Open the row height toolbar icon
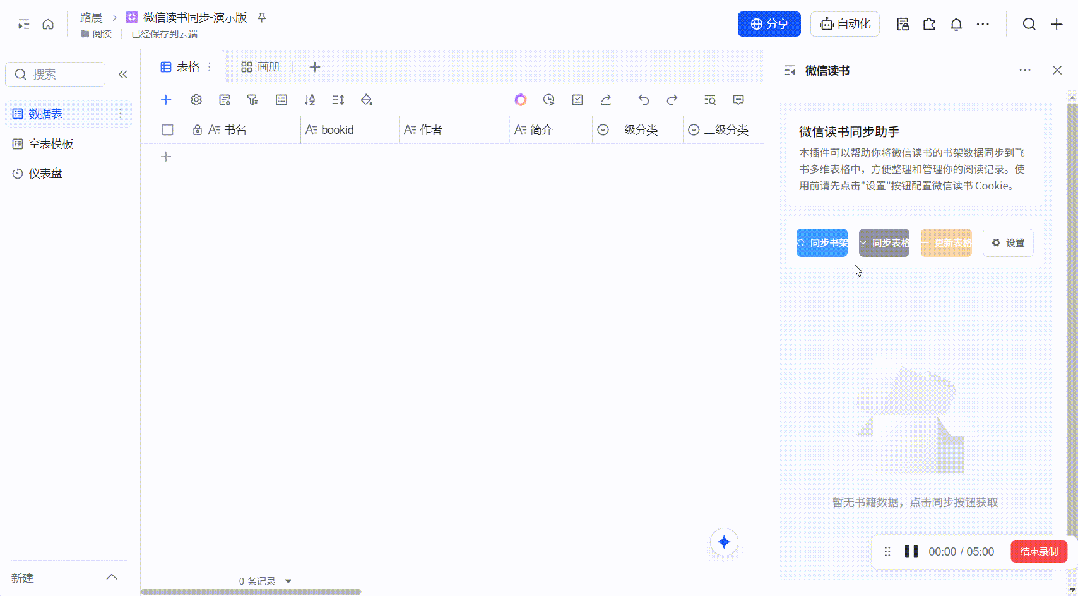Screen dimensions: 1078x596 338,100
